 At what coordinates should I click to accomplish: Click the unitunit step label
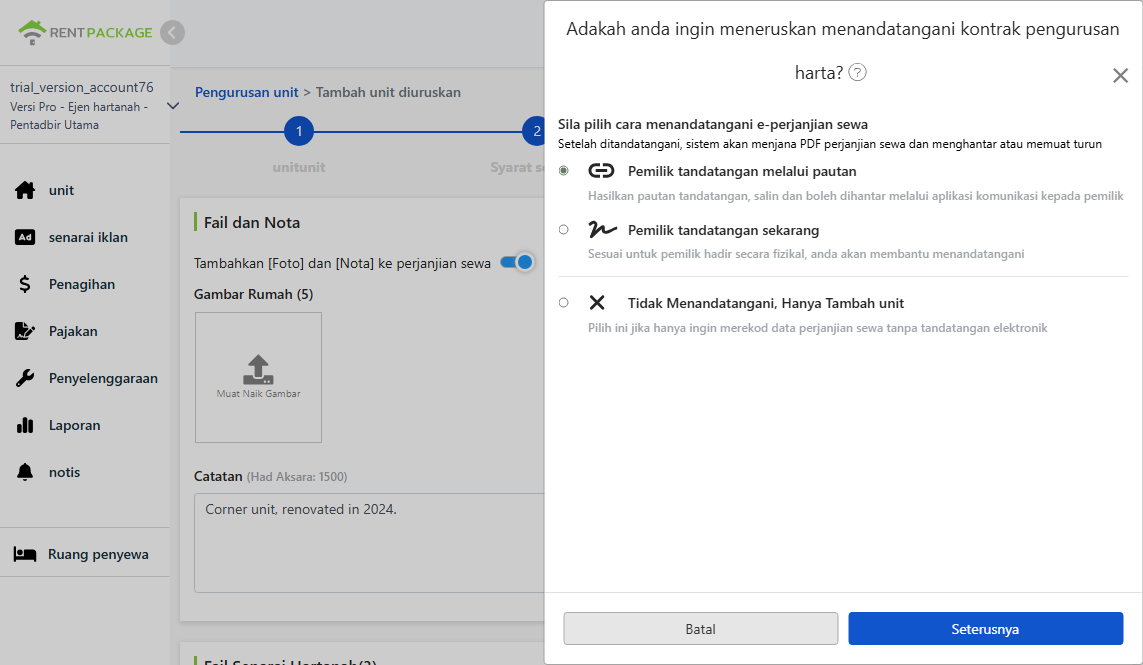(299, 167)
